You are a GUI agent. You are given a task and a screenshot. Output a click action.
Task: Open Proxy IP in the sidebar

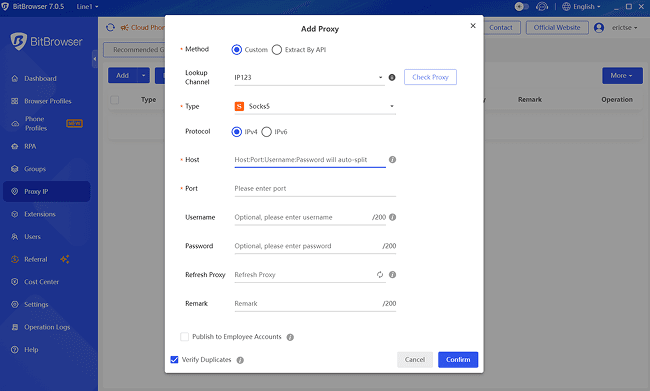pos(46,192)
